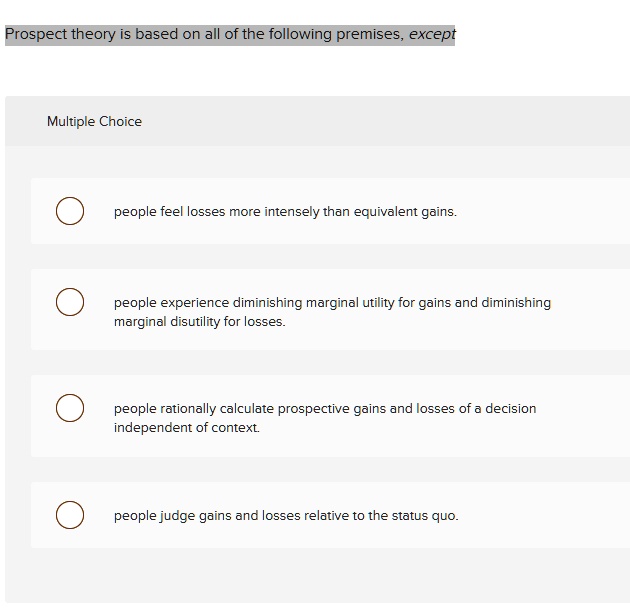Click the 'Multiple Choice' heading label
The height and width of the screenshot is (612, 630).
coord(94,121)
